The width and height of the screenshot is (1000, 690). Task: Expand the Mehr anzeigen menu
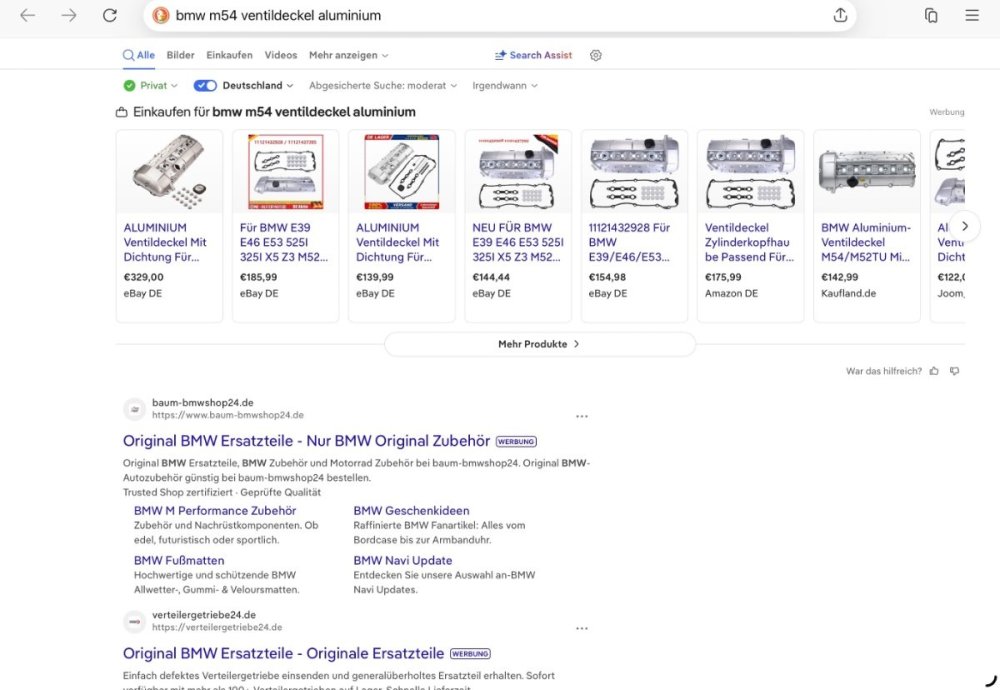tap(349, 55)
